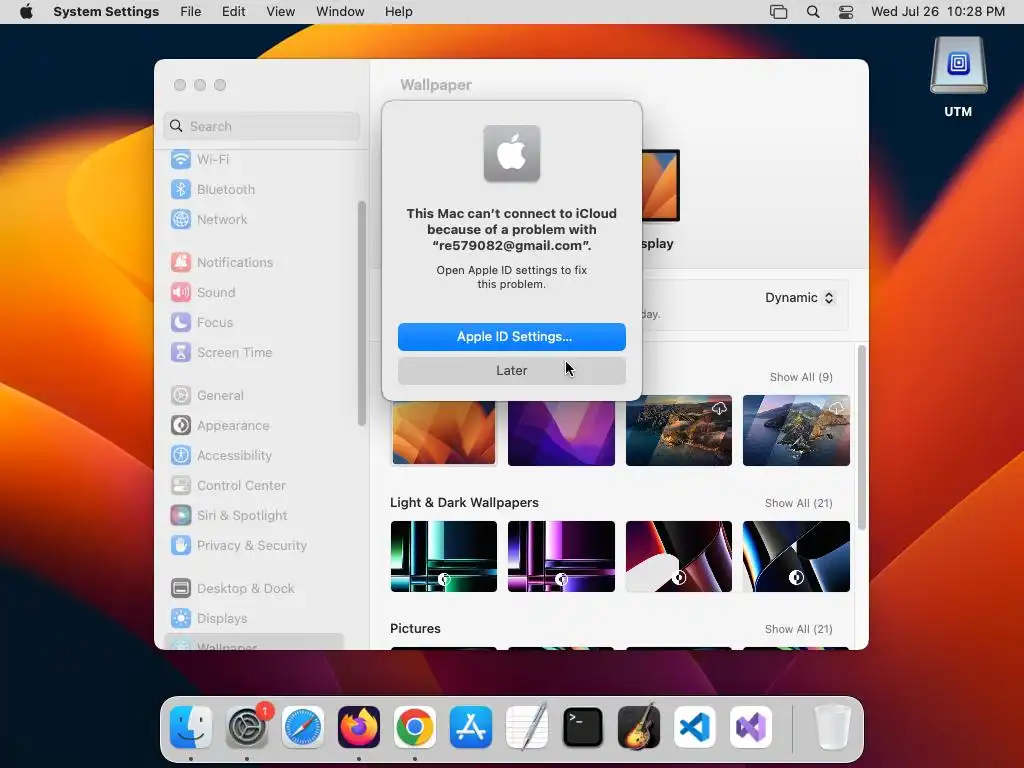Open the Trash in the Dock
1024x768 pixels.
[833, 727]
